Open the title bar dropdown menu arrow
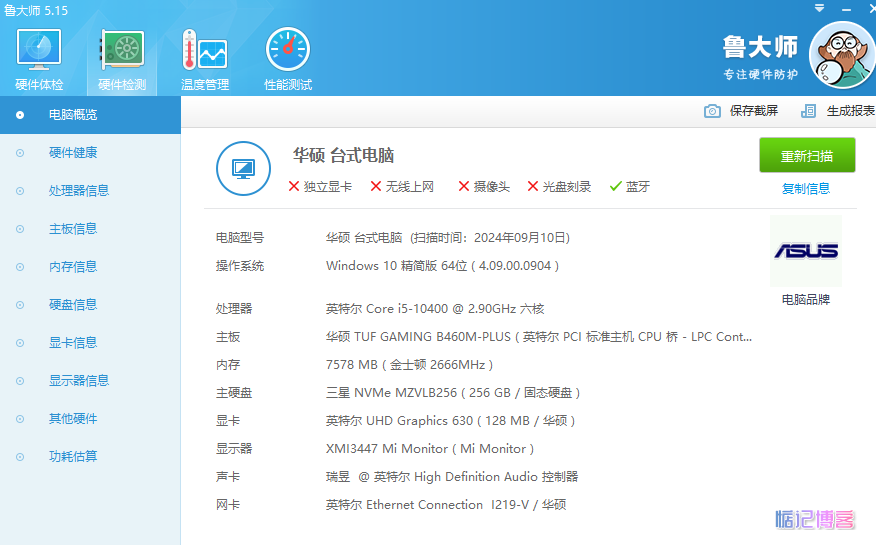Image resolution: width=876 pixels, height=545 pixels. (819, 8)
